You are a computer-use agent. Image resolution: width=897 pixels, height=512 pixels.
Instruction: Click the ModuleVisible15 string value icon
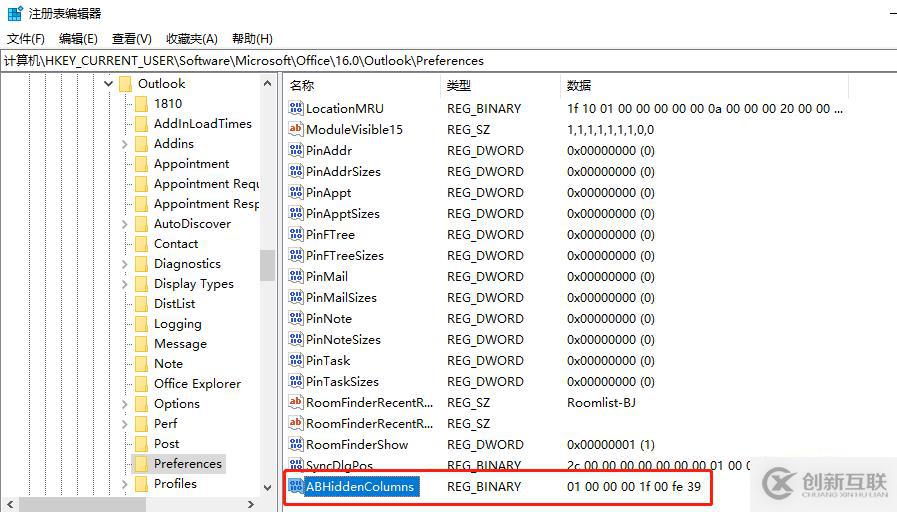(x=296, y=129)
